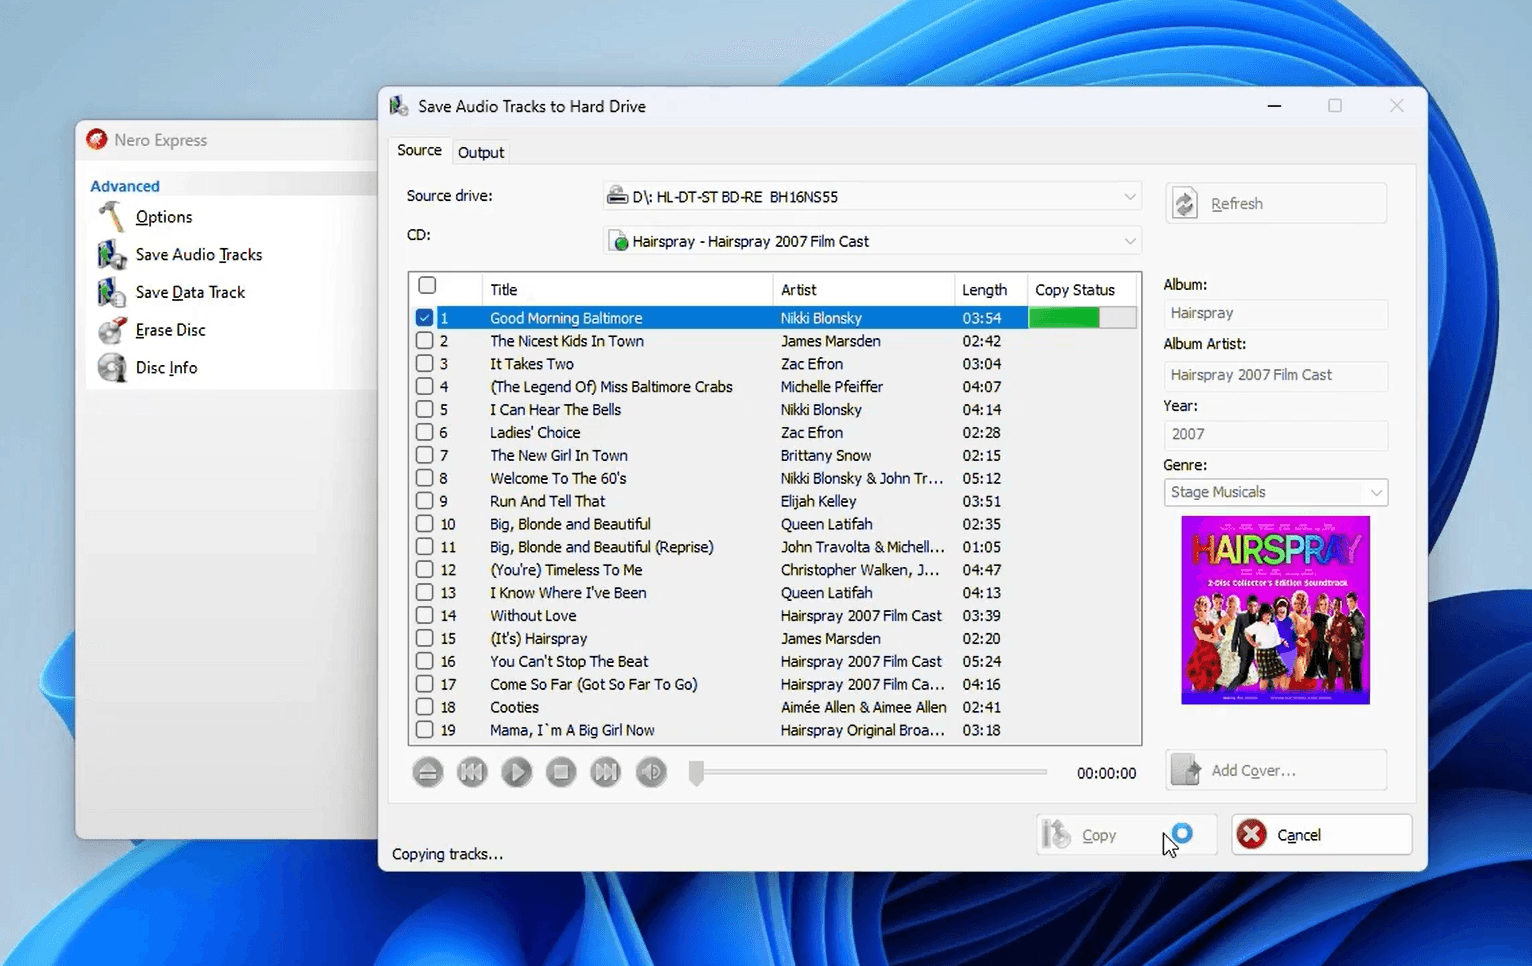Click the stop playback button
Image resolution: width=1532 pixels, height=966 pixels.
pos(561,772)
